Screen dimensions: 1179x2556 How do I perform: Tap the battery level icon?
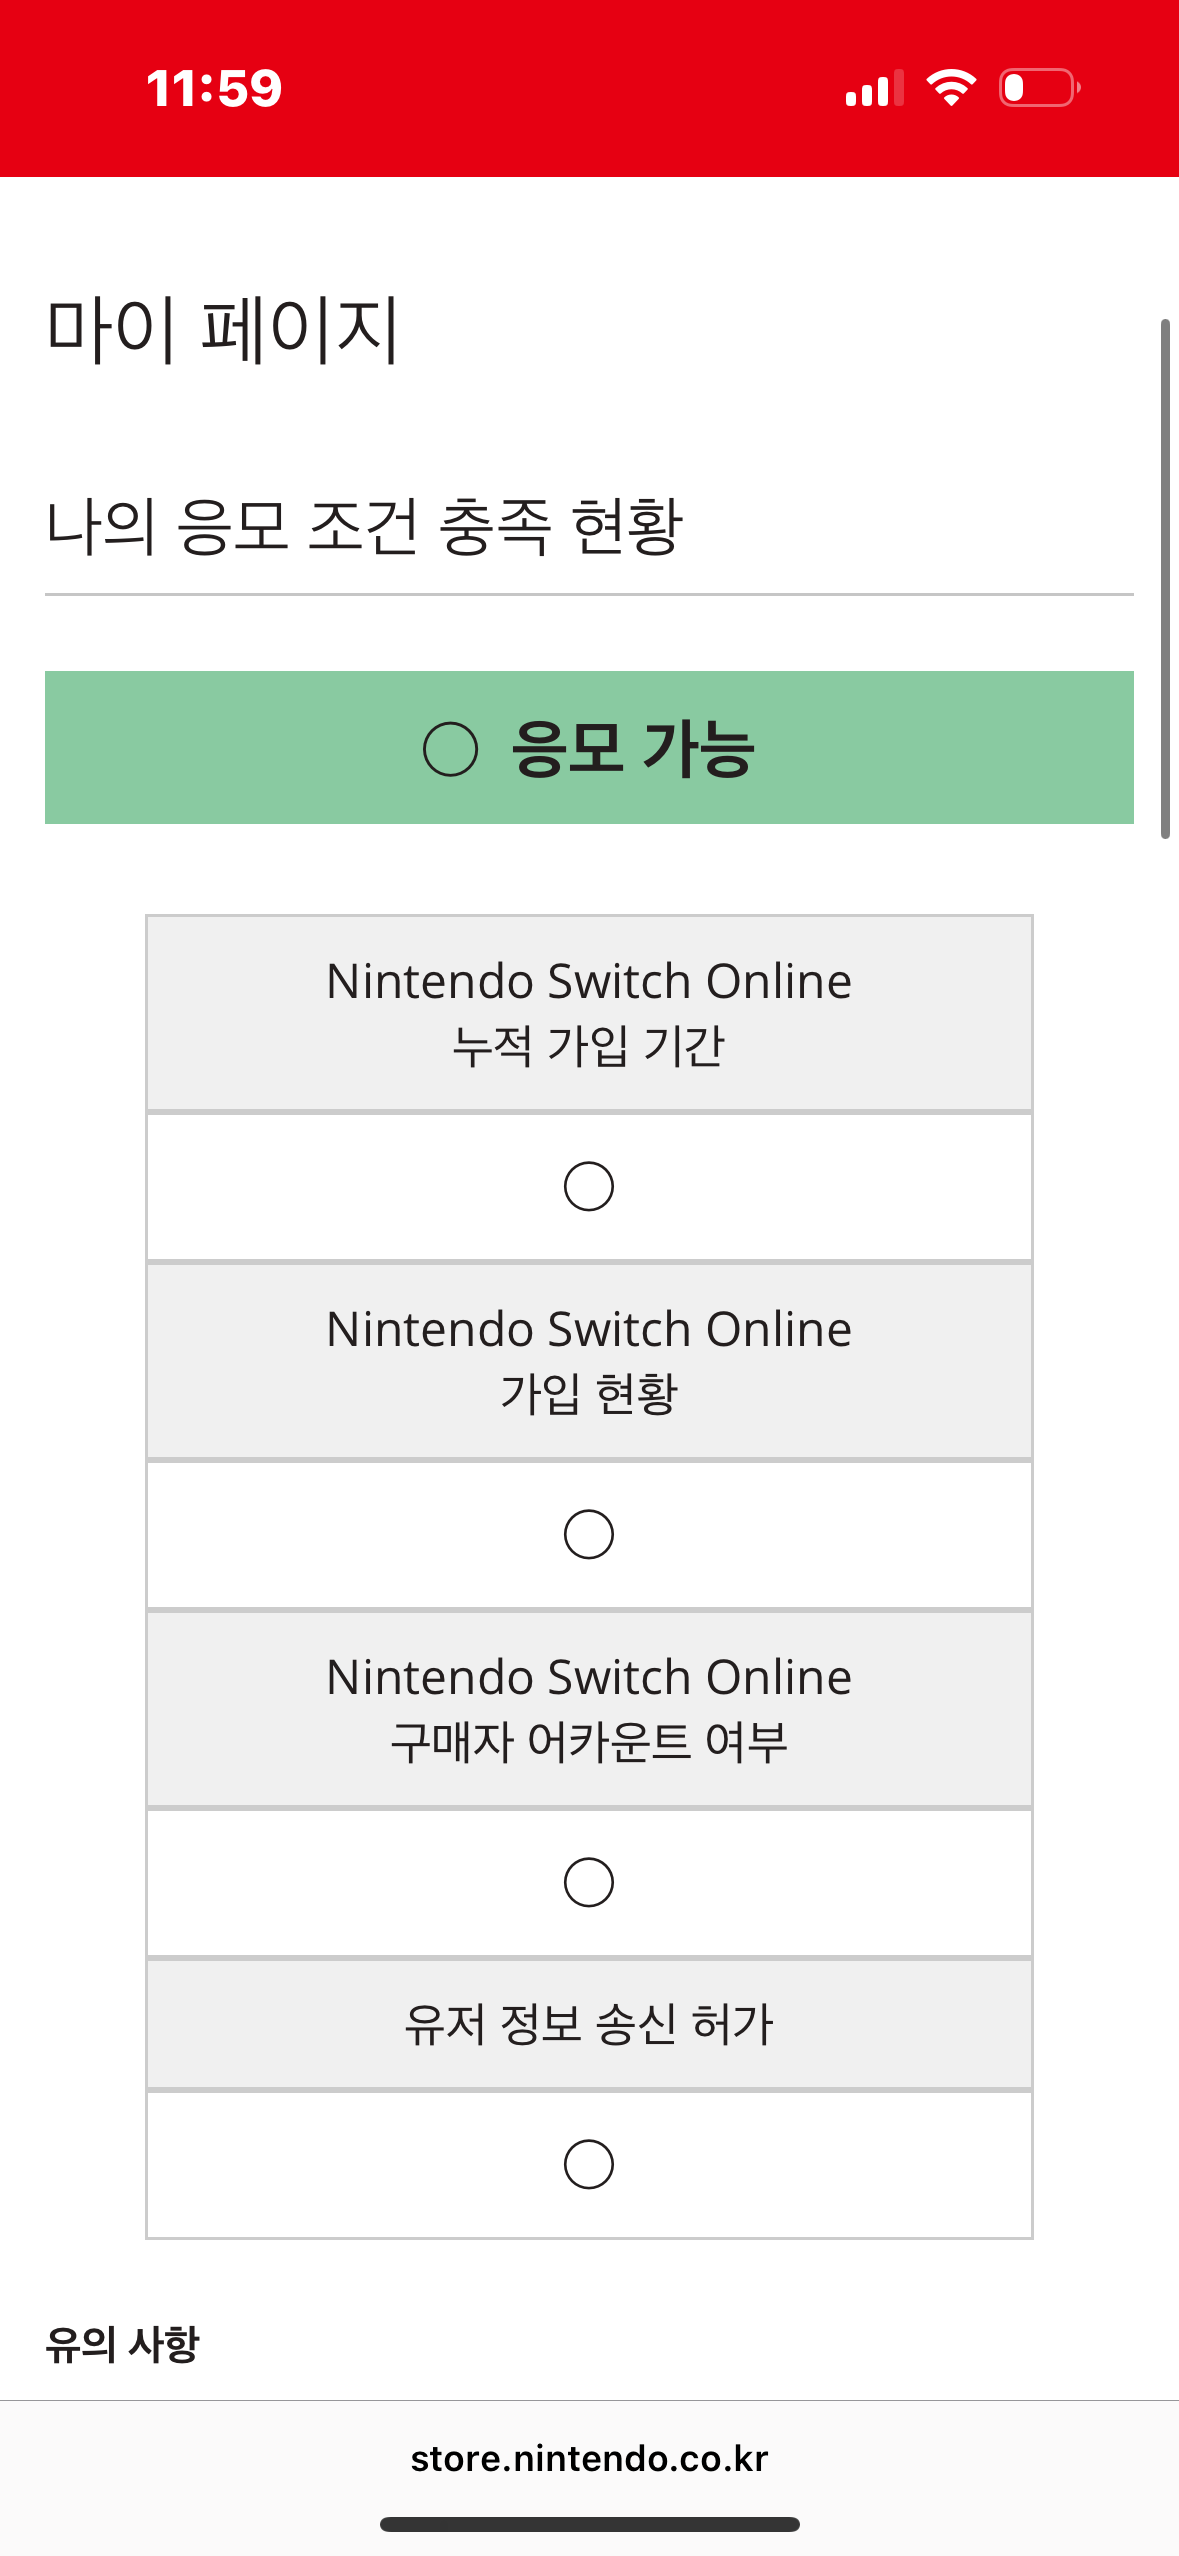click(x=1039, y=88)
